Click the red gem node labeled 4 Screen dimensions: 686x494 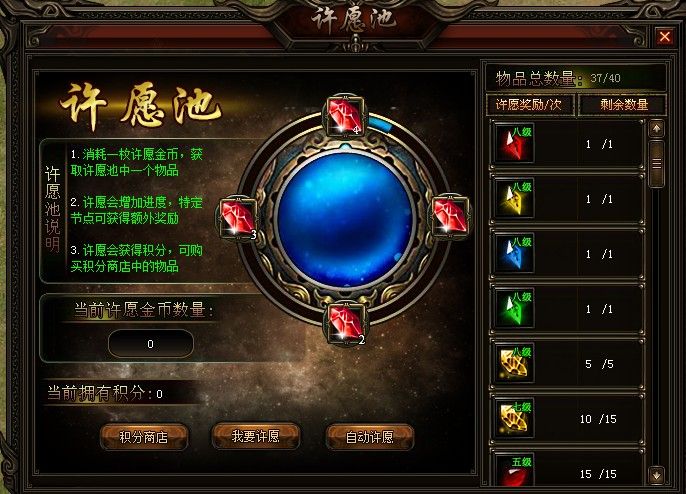click(x=345, y=116)
